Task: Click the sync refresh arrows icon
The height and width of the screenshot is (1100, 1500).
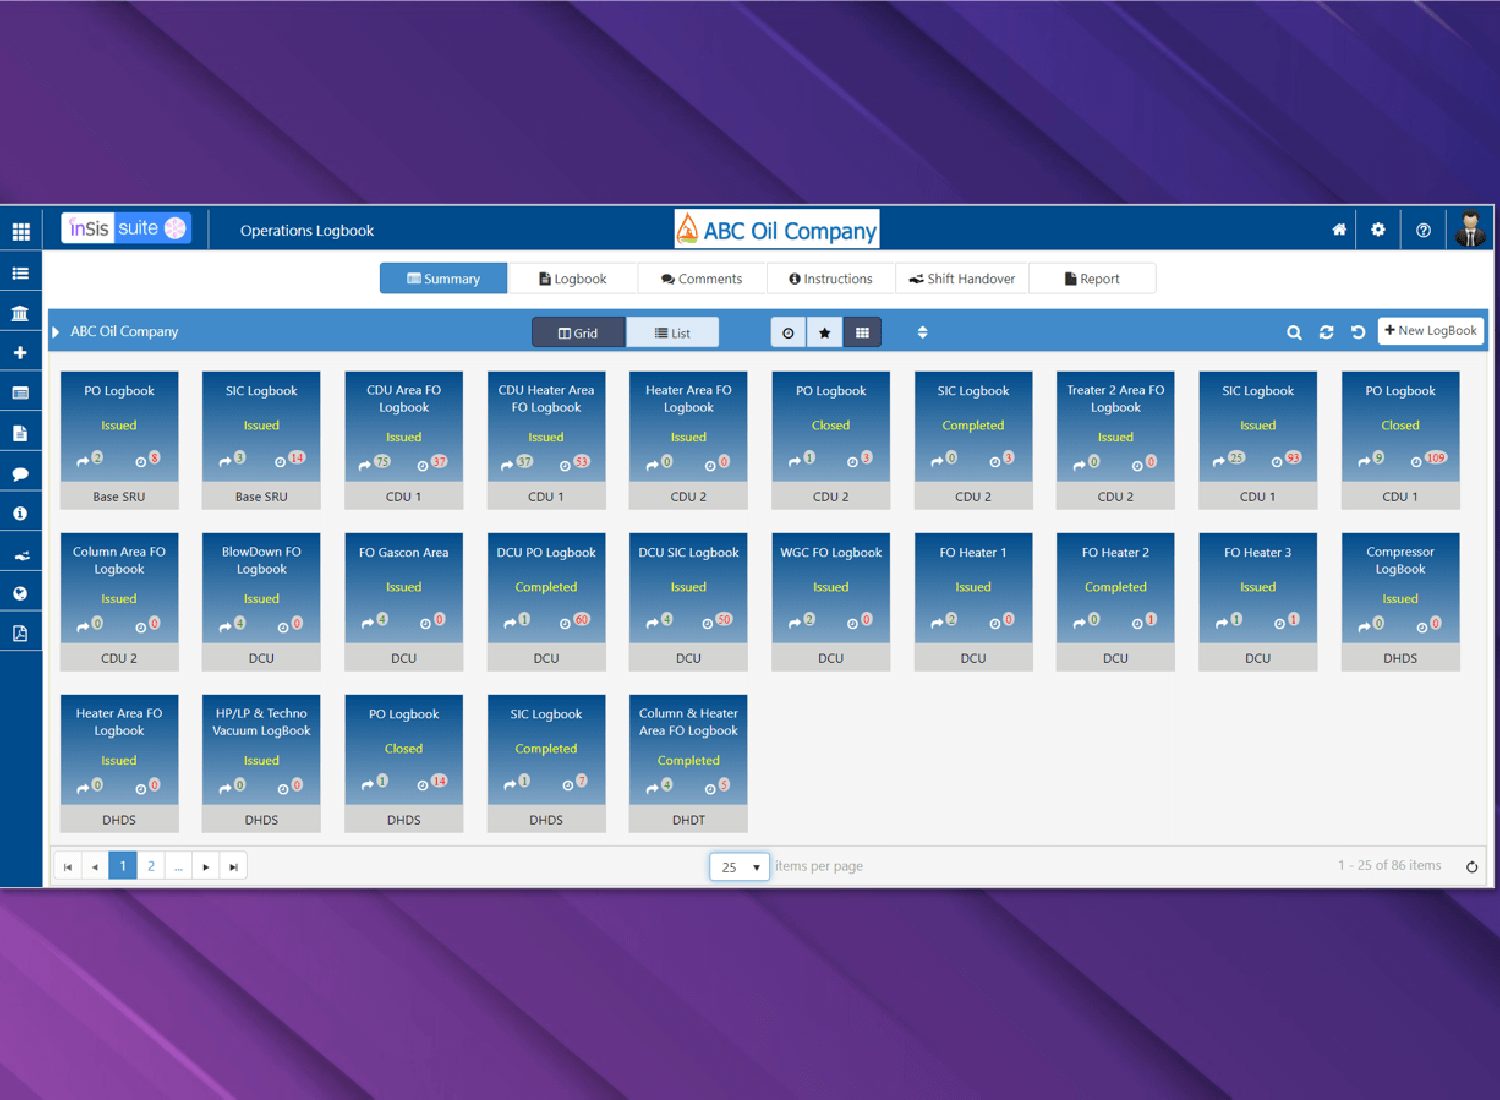Action: [1326, 333]
